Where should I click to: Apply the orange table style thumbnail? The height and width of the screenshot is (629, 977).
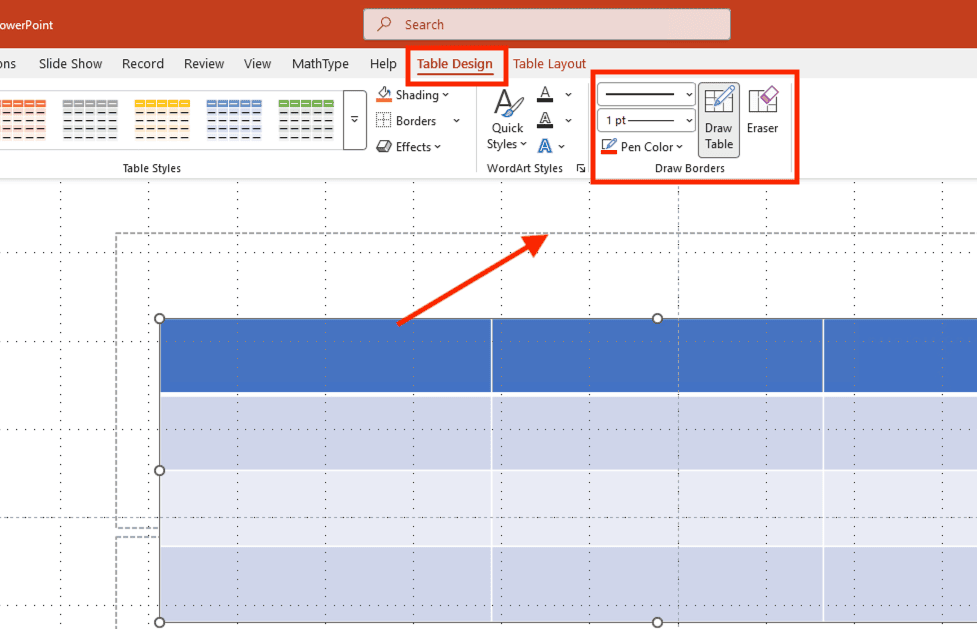(23, 119)
